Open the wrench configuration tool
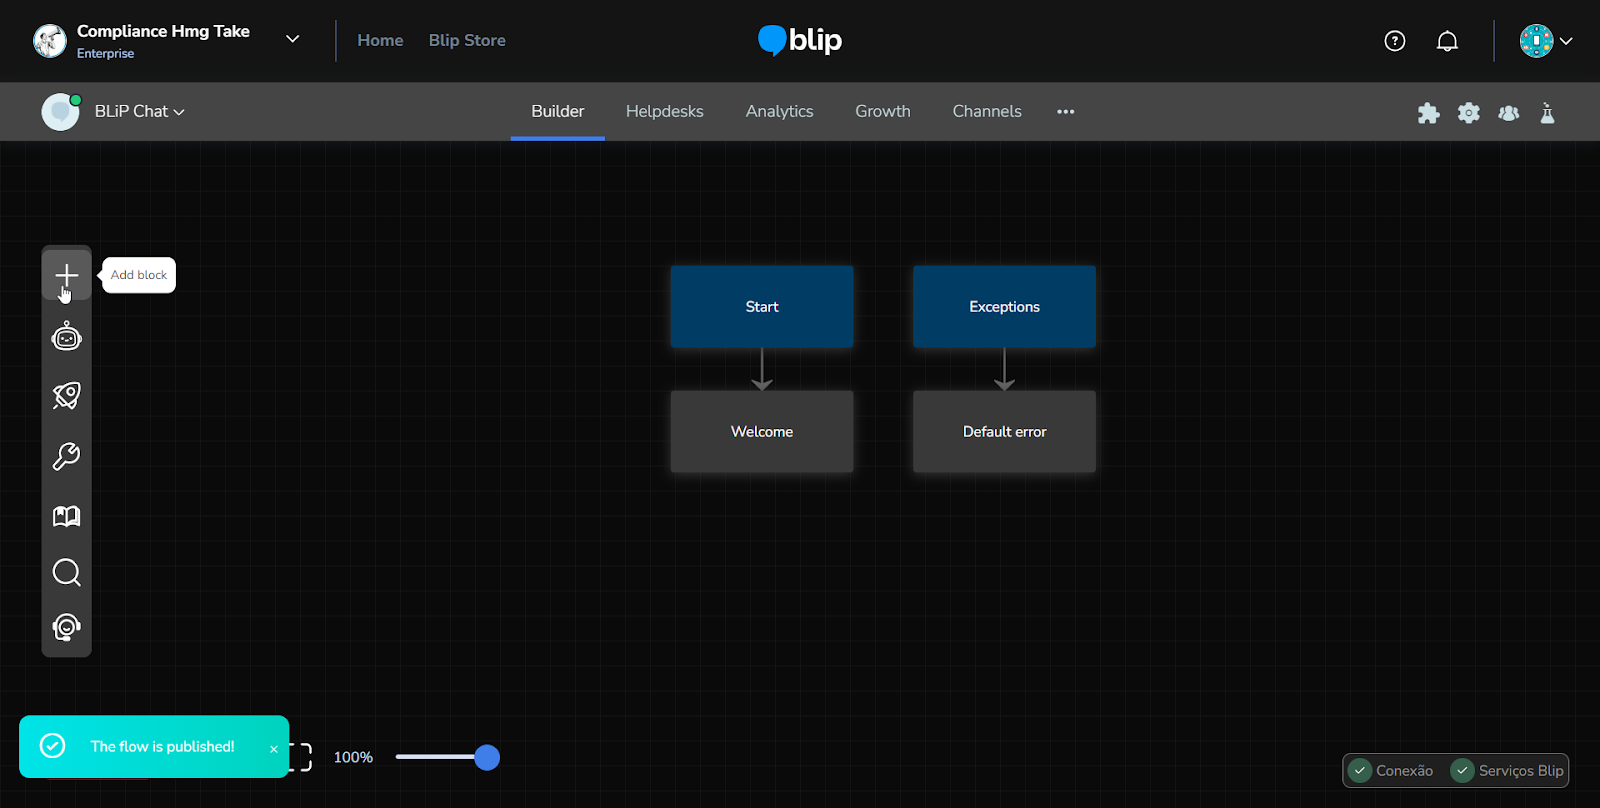This screenshot has height=808, width=1600. point(66,457)
